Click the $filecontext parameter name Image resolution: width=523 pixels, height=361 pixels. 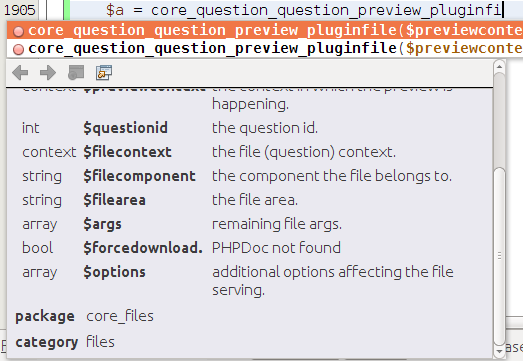(x=127, y=152)
